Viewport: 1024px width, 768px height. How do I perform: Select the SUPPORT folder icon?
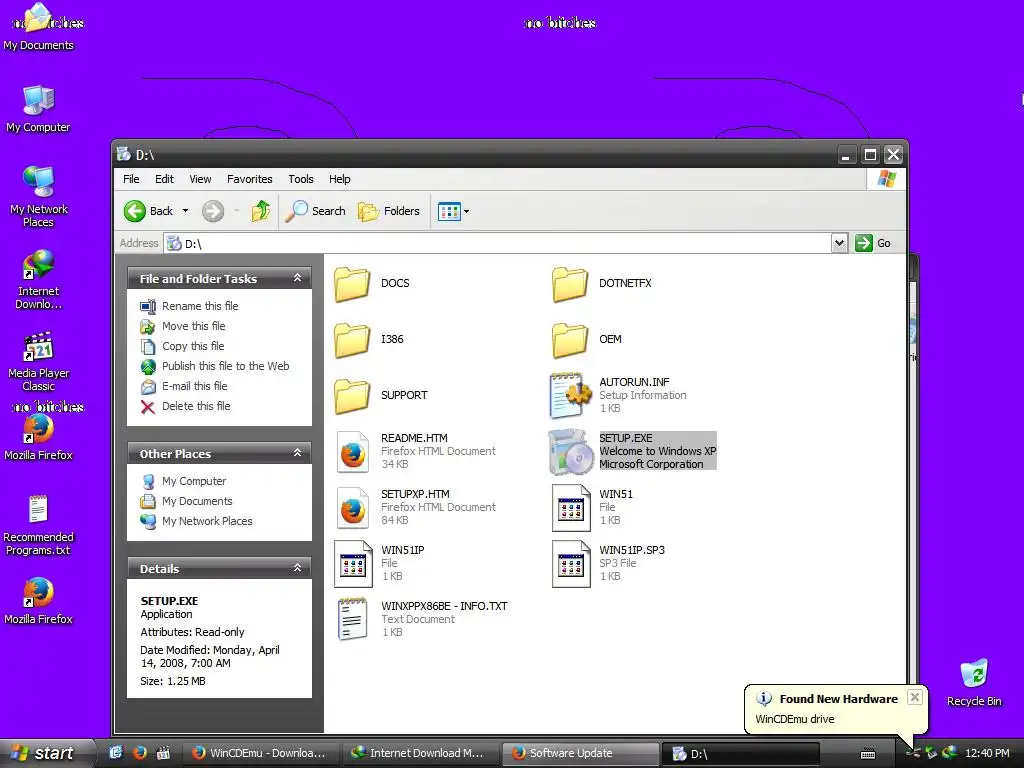[x=353, y=396]
